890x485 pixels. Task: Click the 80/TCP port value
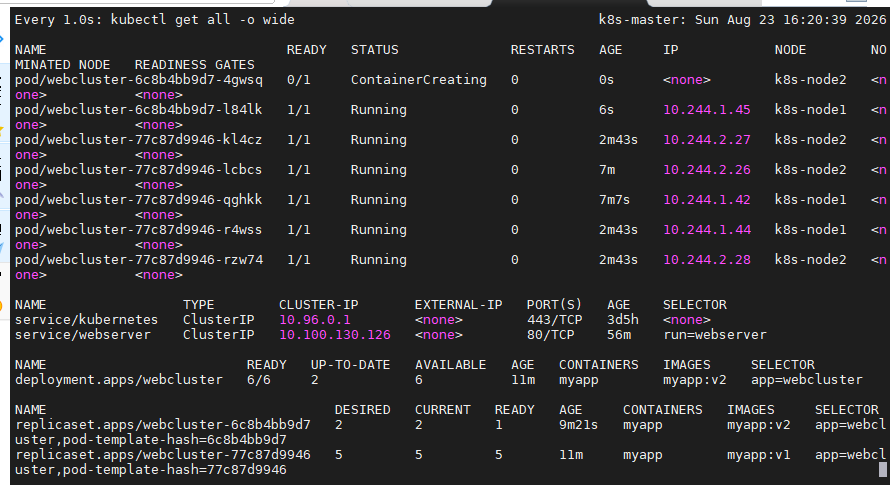pyautogui.click(x=551, y=335)
